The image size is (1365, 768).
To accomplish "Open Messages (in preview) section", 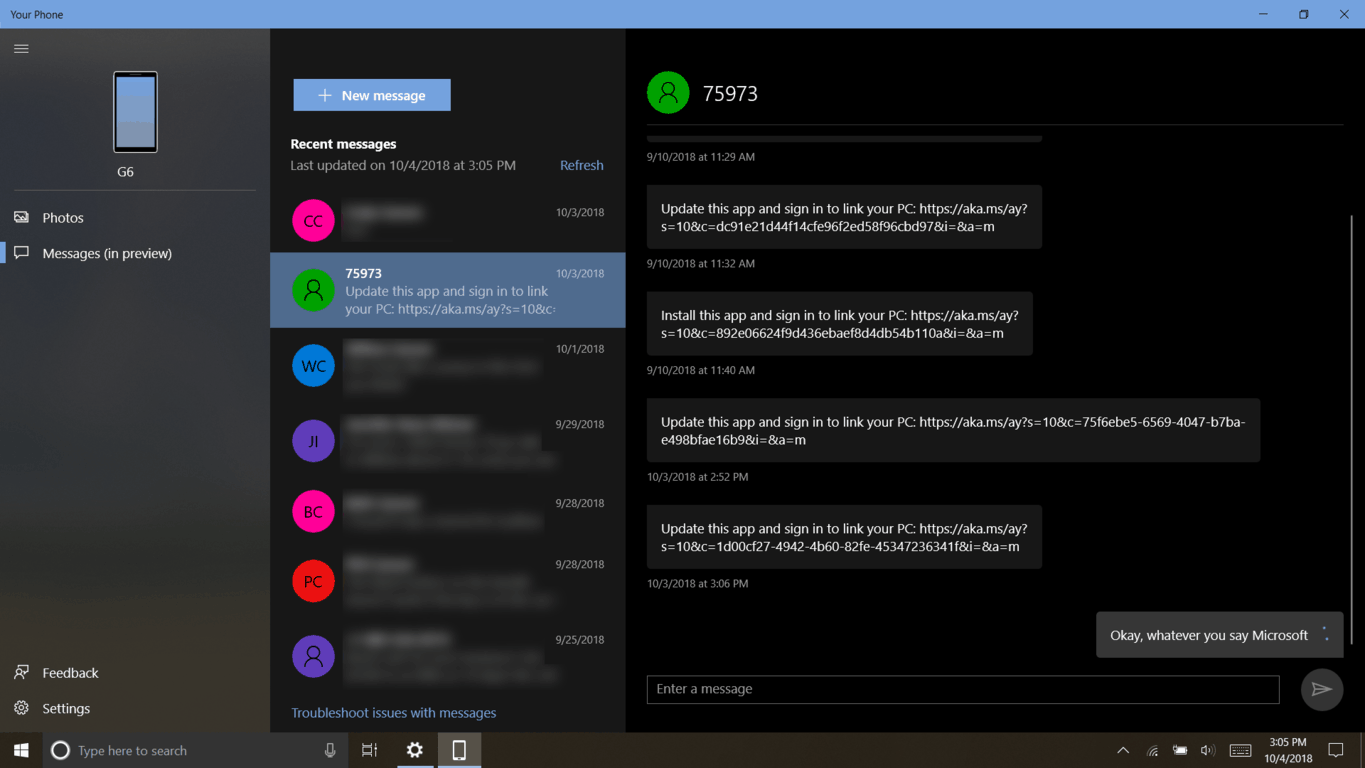I will [135, 253].
